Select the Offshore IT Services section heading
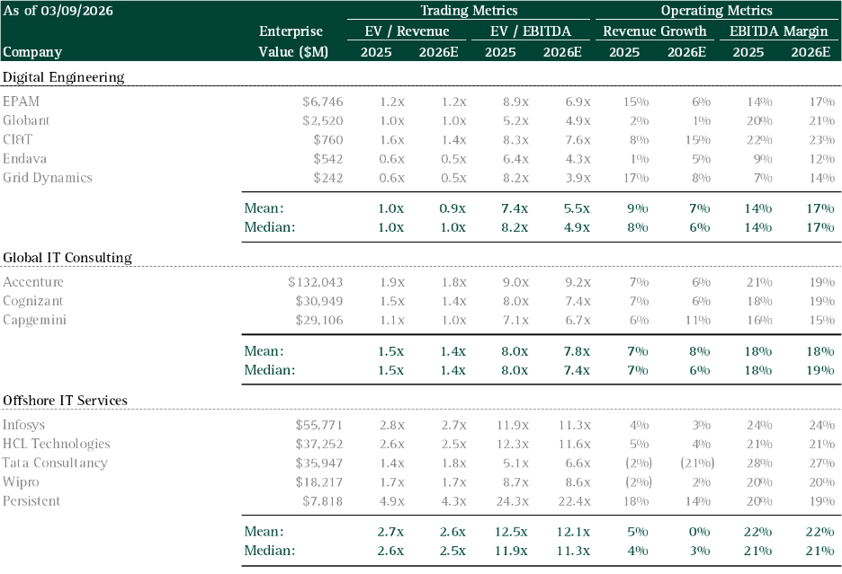The height and width of the screenshot is (574, 842). tap(65, 401)
